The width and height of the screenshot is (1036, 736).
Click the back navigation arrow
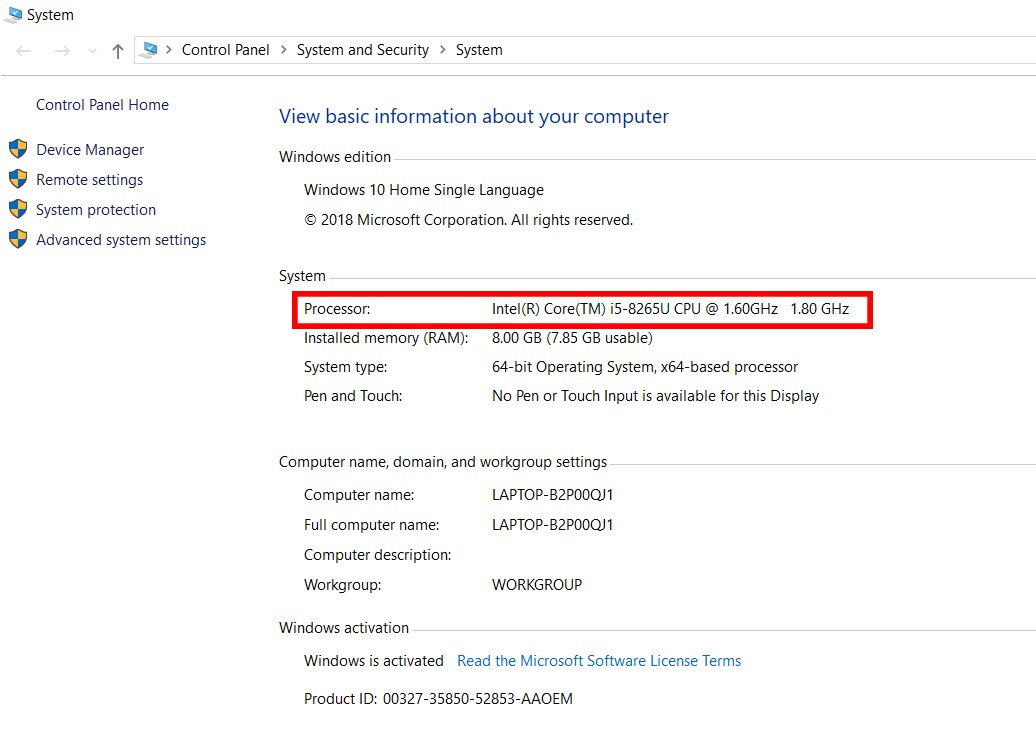click(x=23, y=49)
